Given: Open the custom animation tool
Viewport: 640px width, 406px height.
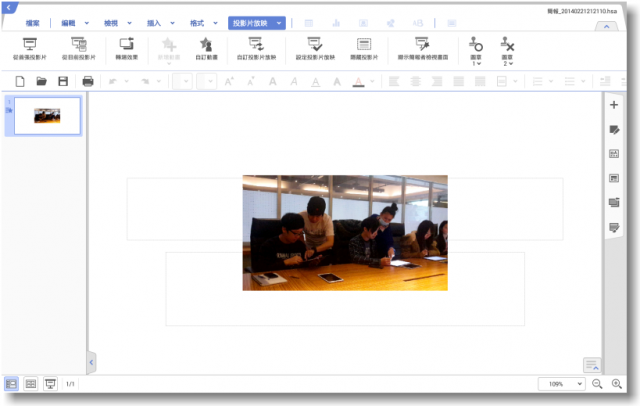Looking at the screenshot, I should pyautogui.click(x=206, y=49).
